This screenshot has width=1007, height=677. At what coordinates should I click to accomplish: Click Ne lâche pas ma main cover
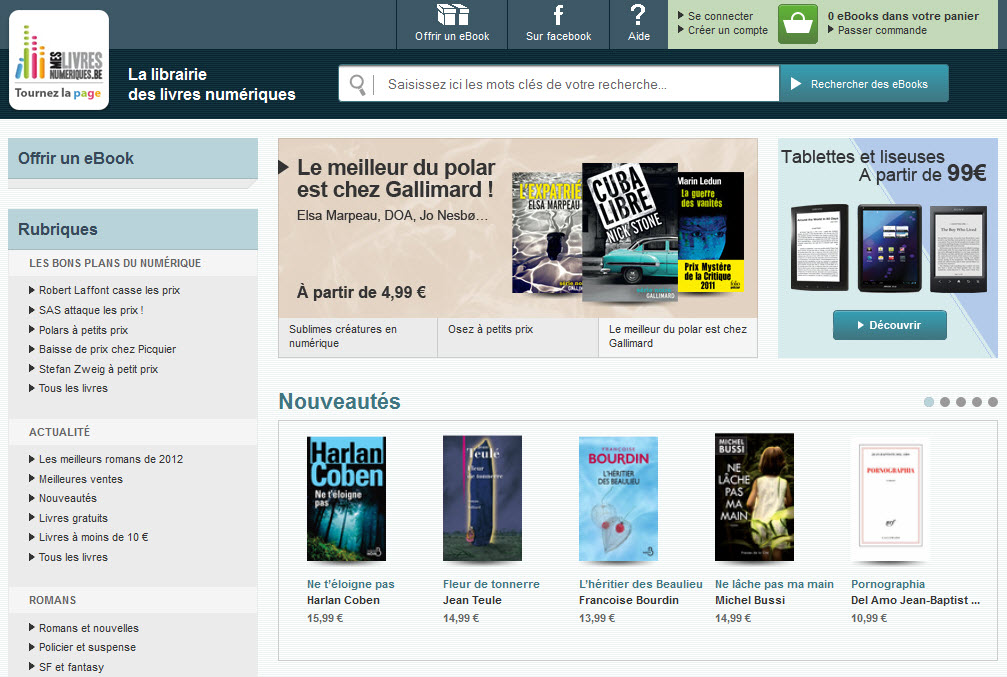pyautogui.click(x=755, y=497)
